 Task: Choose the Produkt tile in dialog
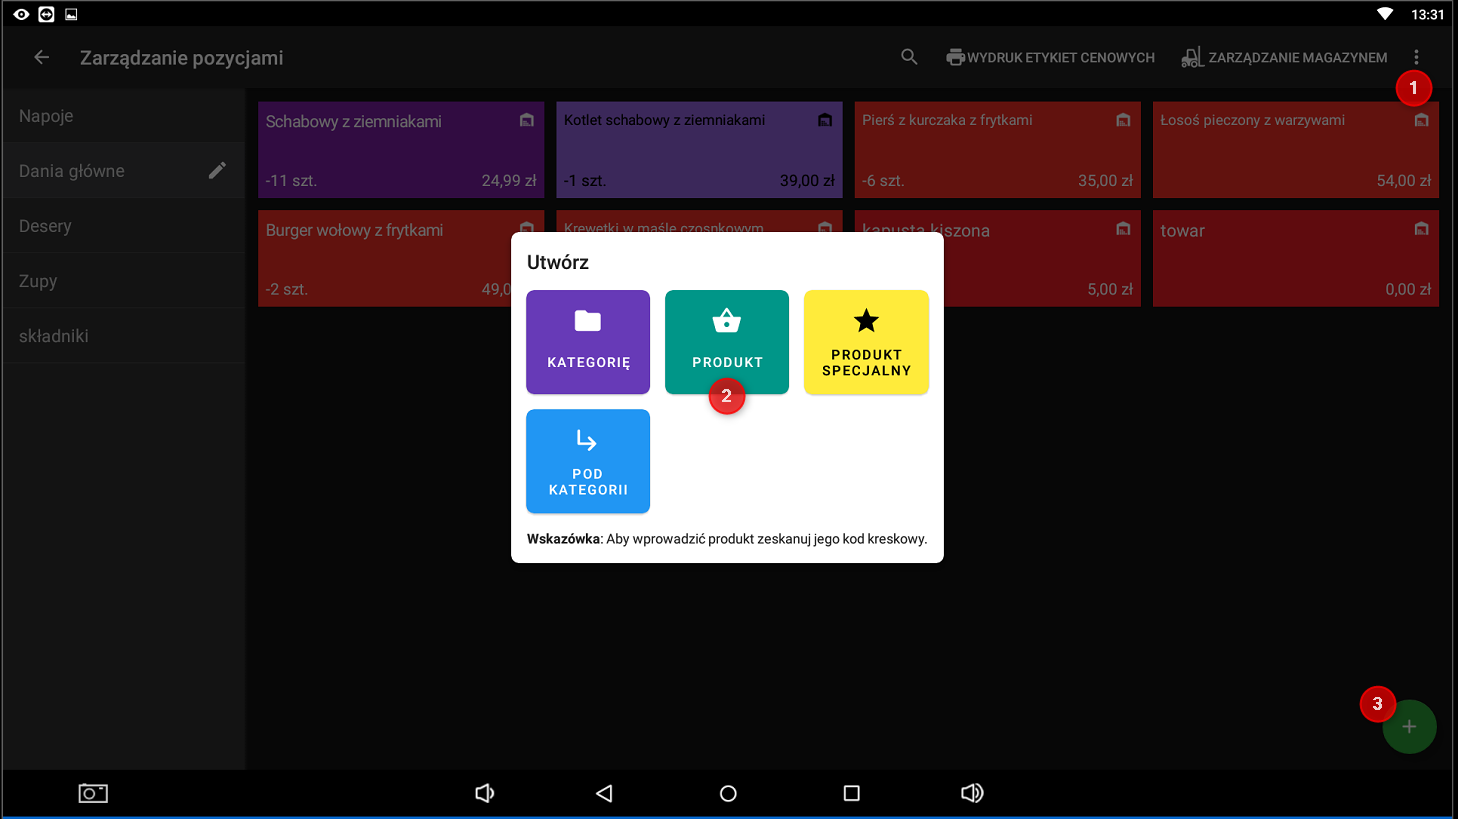coord(727,342)
